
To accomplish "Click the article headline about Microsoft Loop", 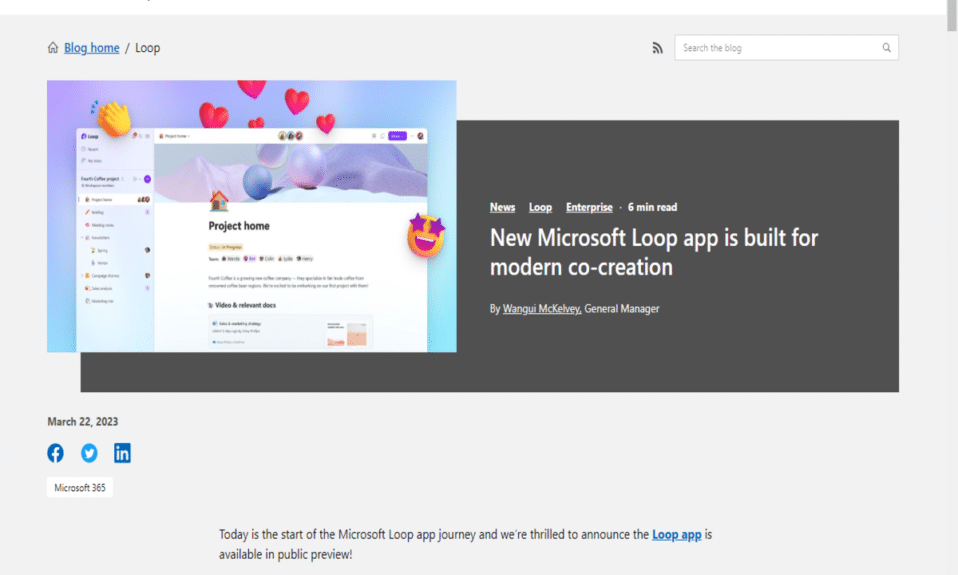I will 654,252.
